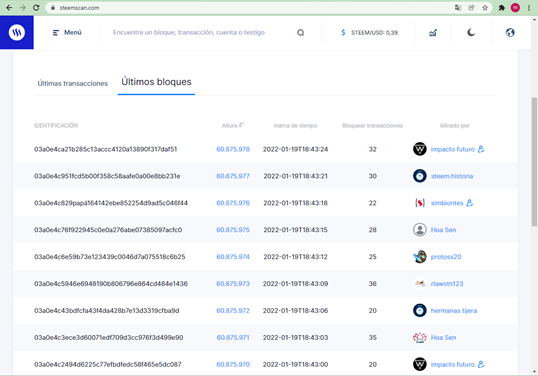The height and width of the screenshot is (376, 538).
Task: Open Chrome profile avatar
Action: 515,8
